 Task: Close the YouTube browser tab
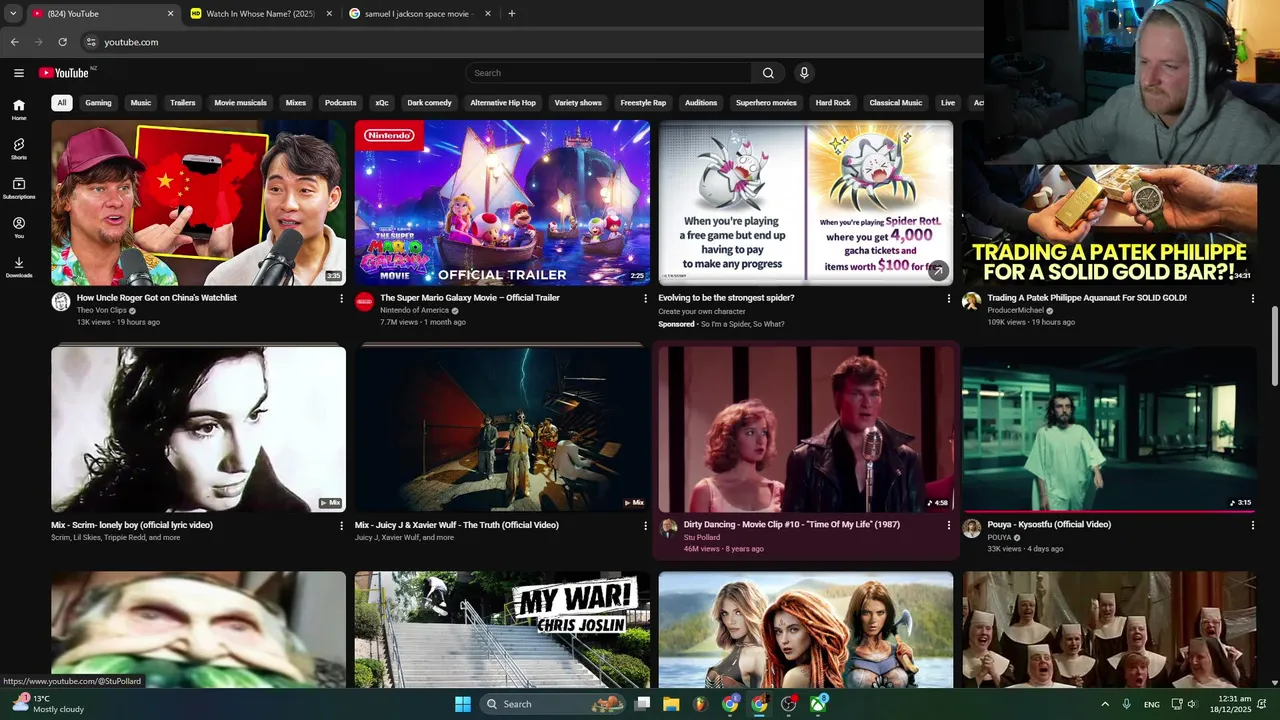pos(170,14)
